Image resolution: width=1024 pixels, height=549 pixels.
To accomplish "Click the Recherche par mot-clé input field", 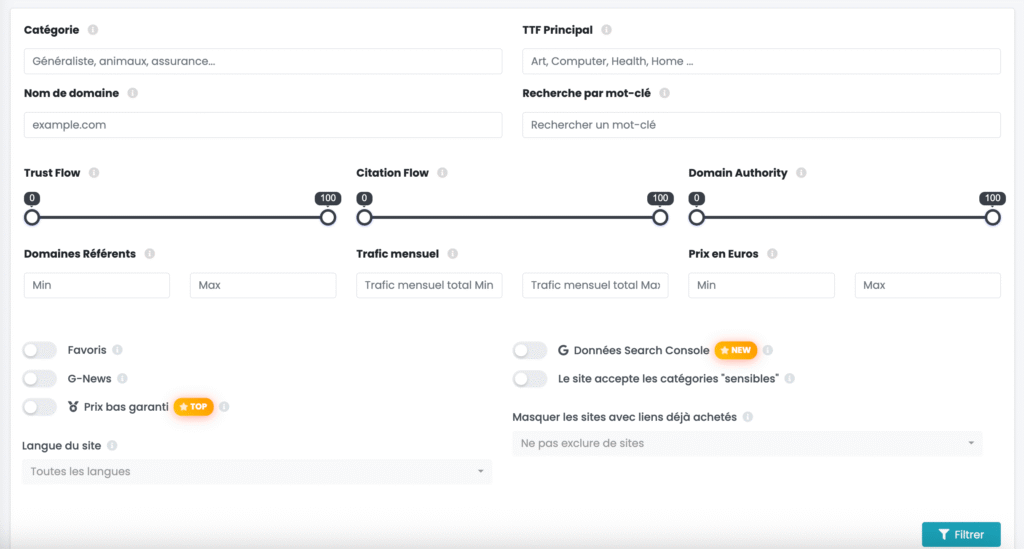I will click(x=761, y=125).
